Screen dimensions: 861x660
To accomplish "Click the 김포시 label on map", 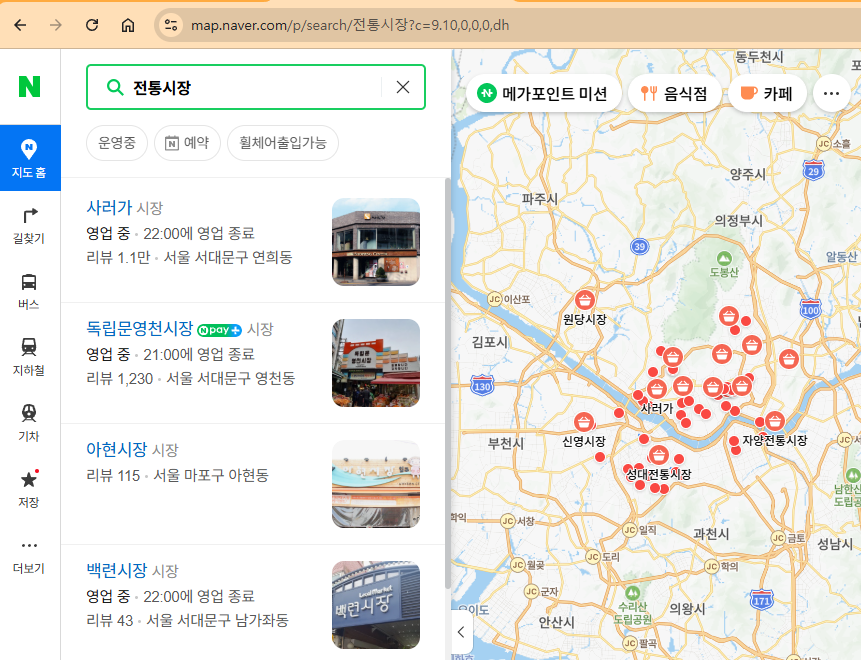I will pos(490,342).
